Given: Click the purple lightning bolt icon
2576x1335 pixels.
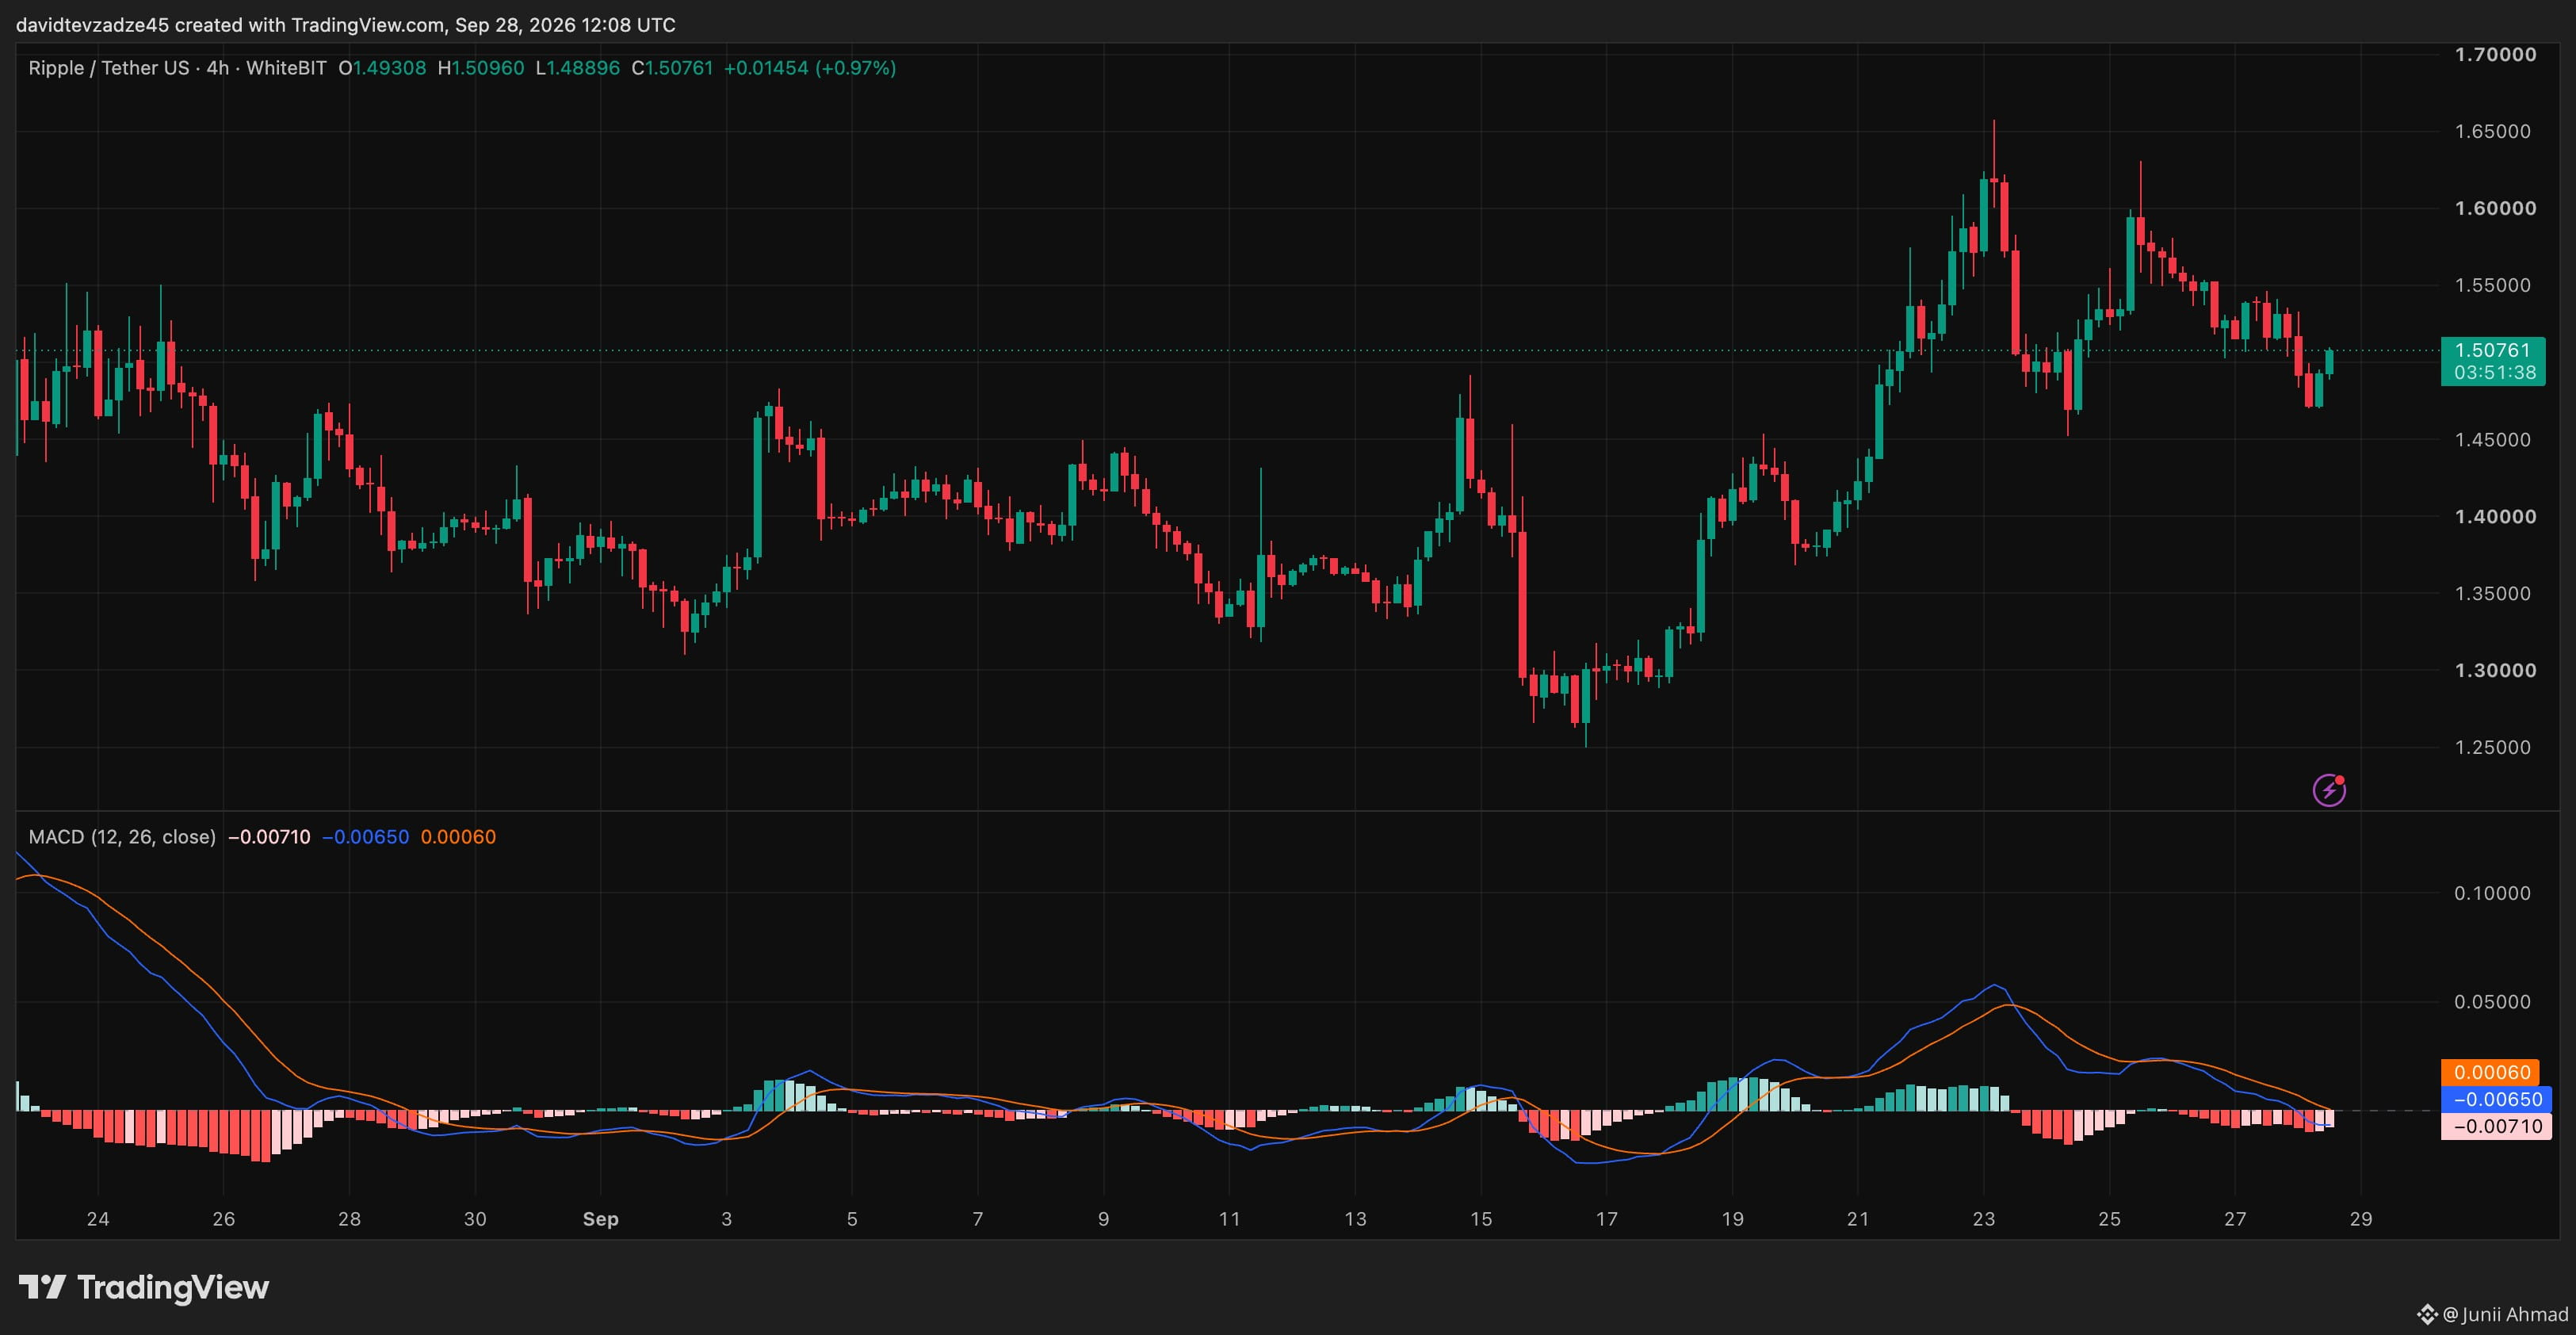Looking at the screenshot, I should pos(2329,790).
